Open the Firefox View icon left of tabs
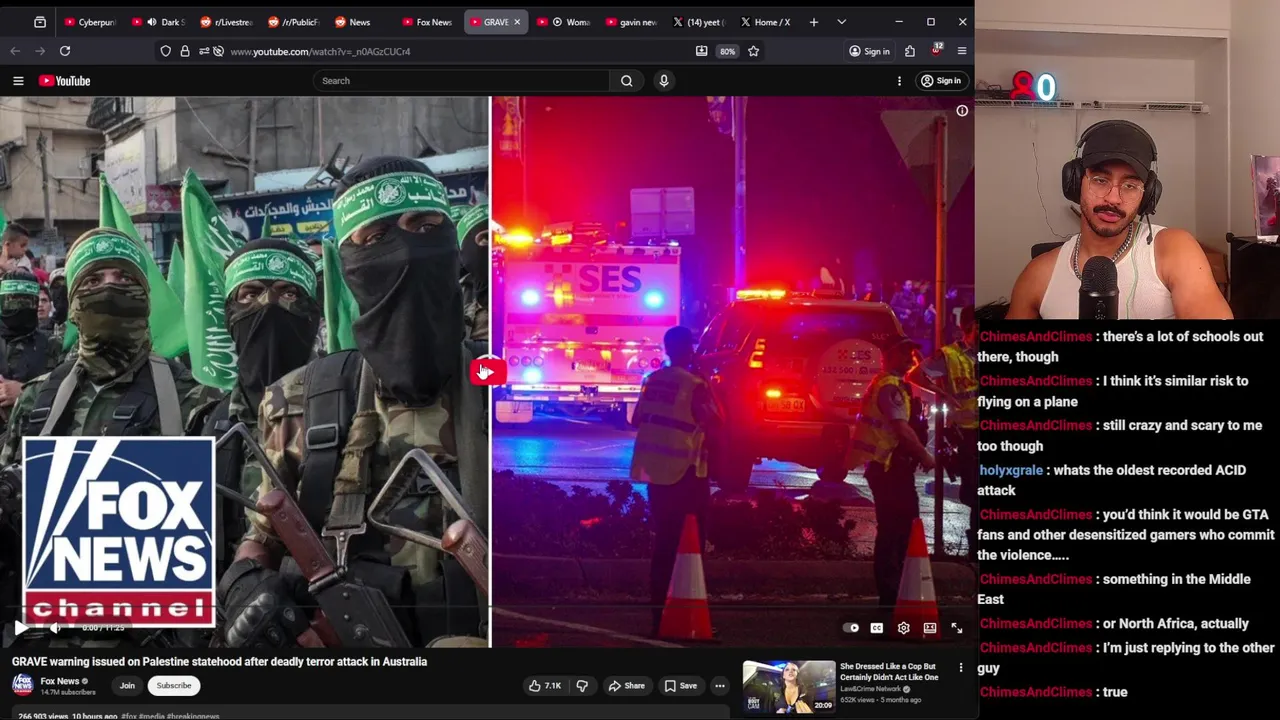The height and width of the screenshot is (720, 1280). pos(40,22)
